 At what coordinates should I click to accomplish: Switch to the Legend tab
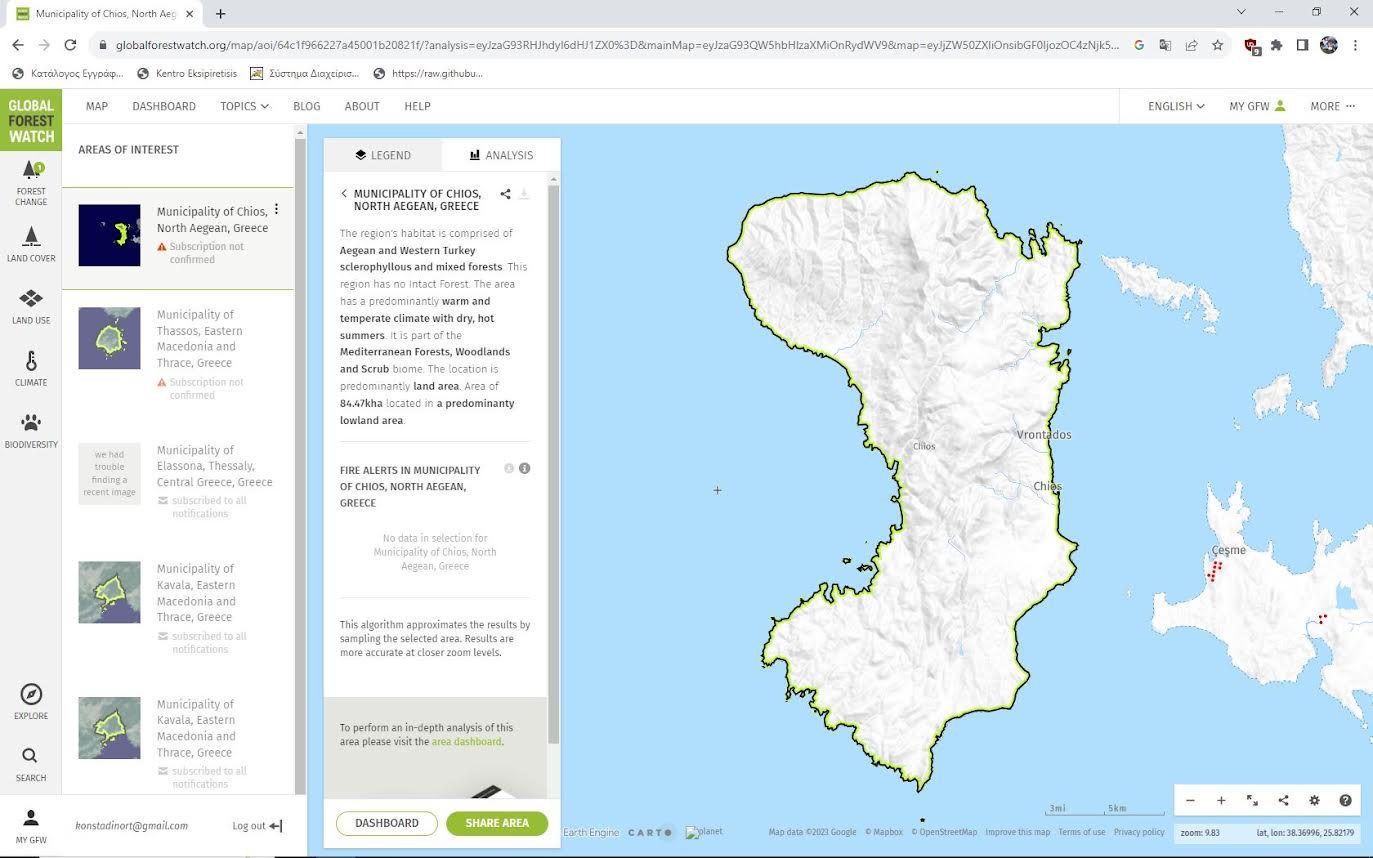click(382, 155)
